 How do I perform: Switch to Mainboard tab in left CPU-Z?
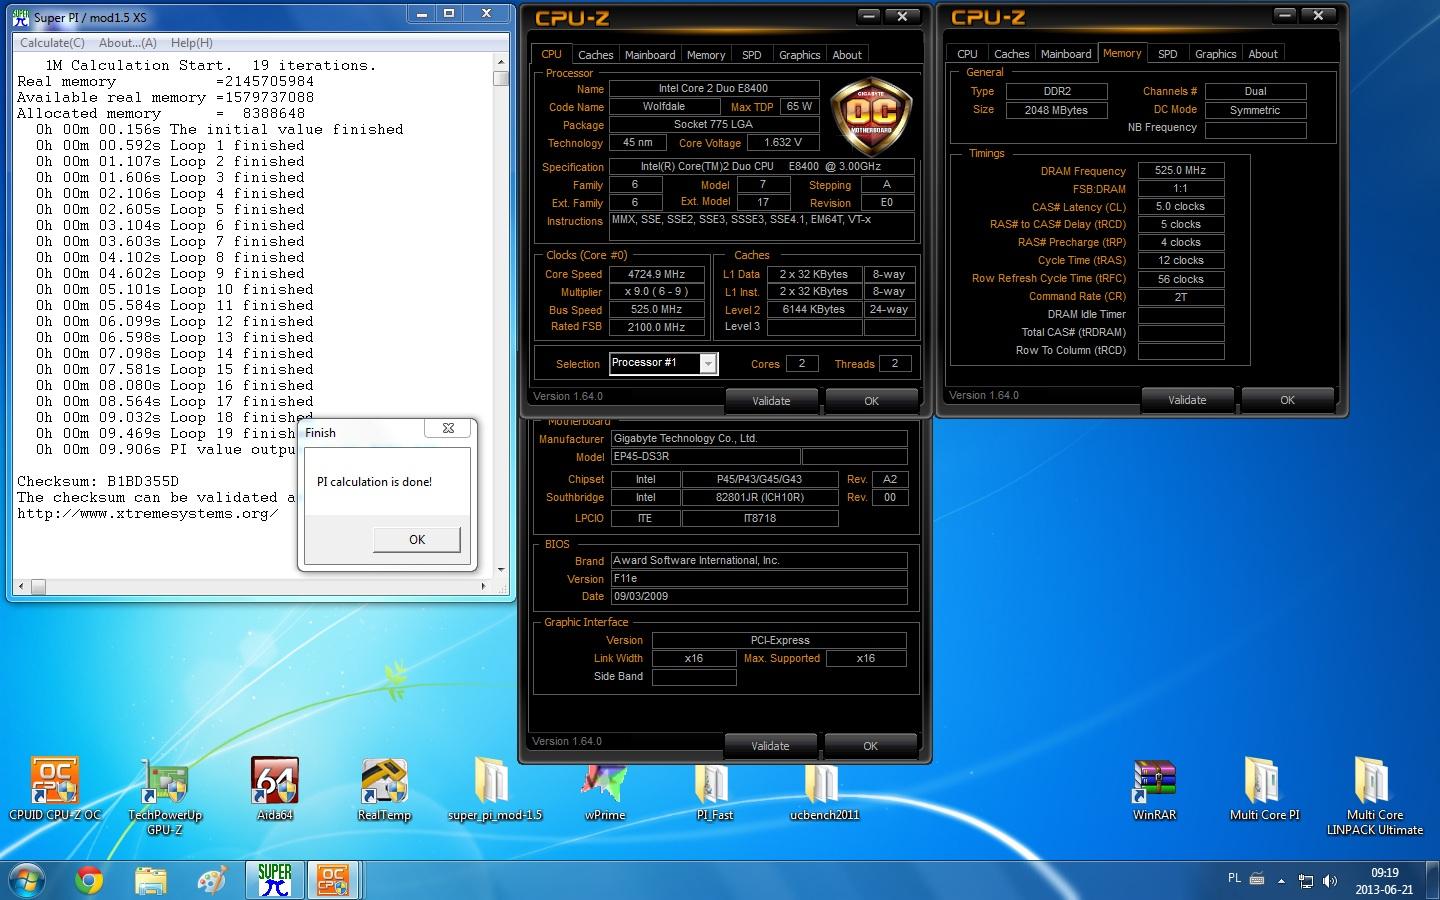pyautogui.click(x=650, y=55)
